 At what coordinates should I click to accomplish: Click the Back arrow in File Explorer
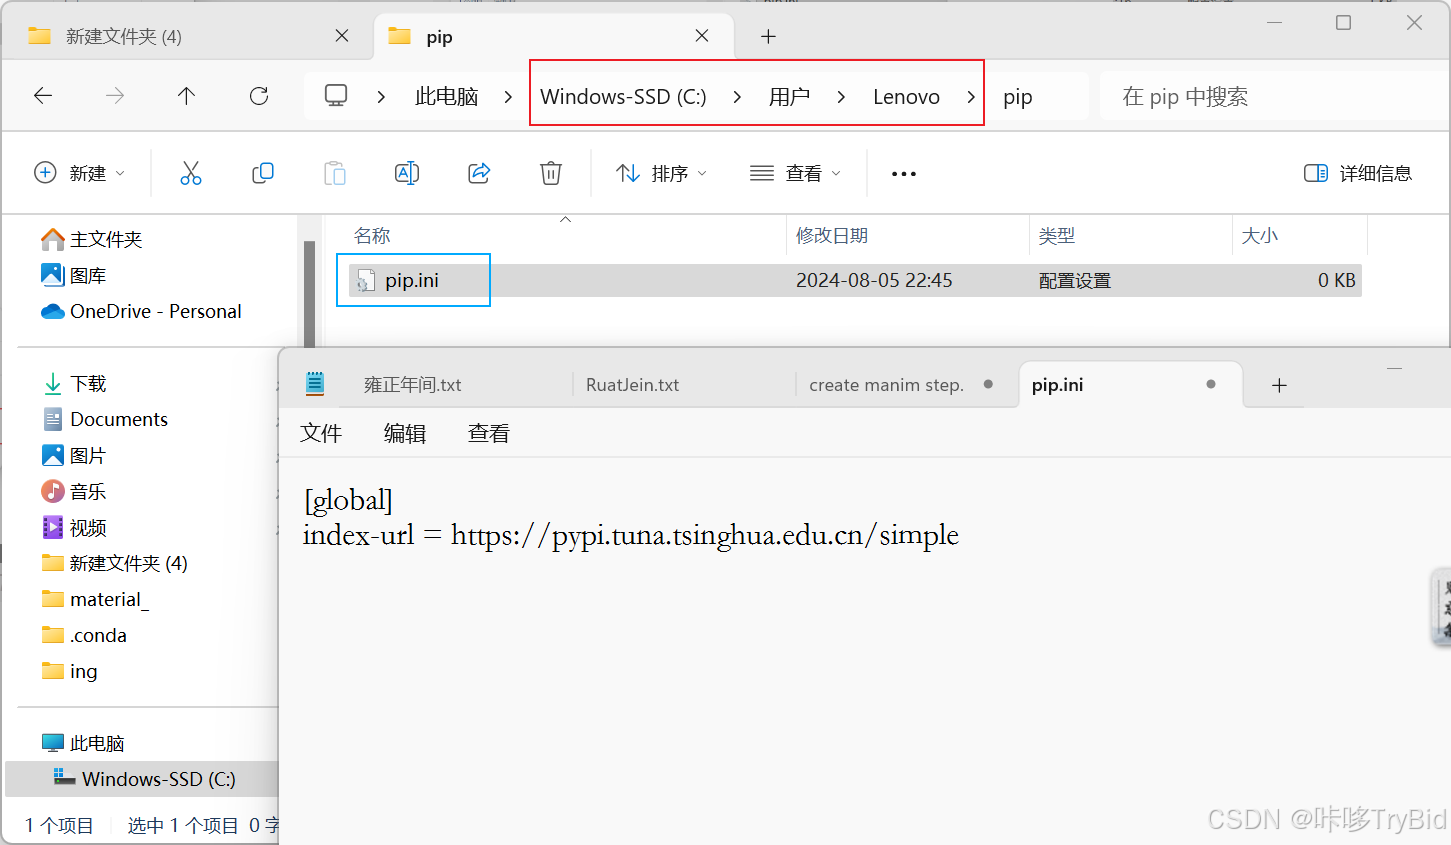pos(43,96)
